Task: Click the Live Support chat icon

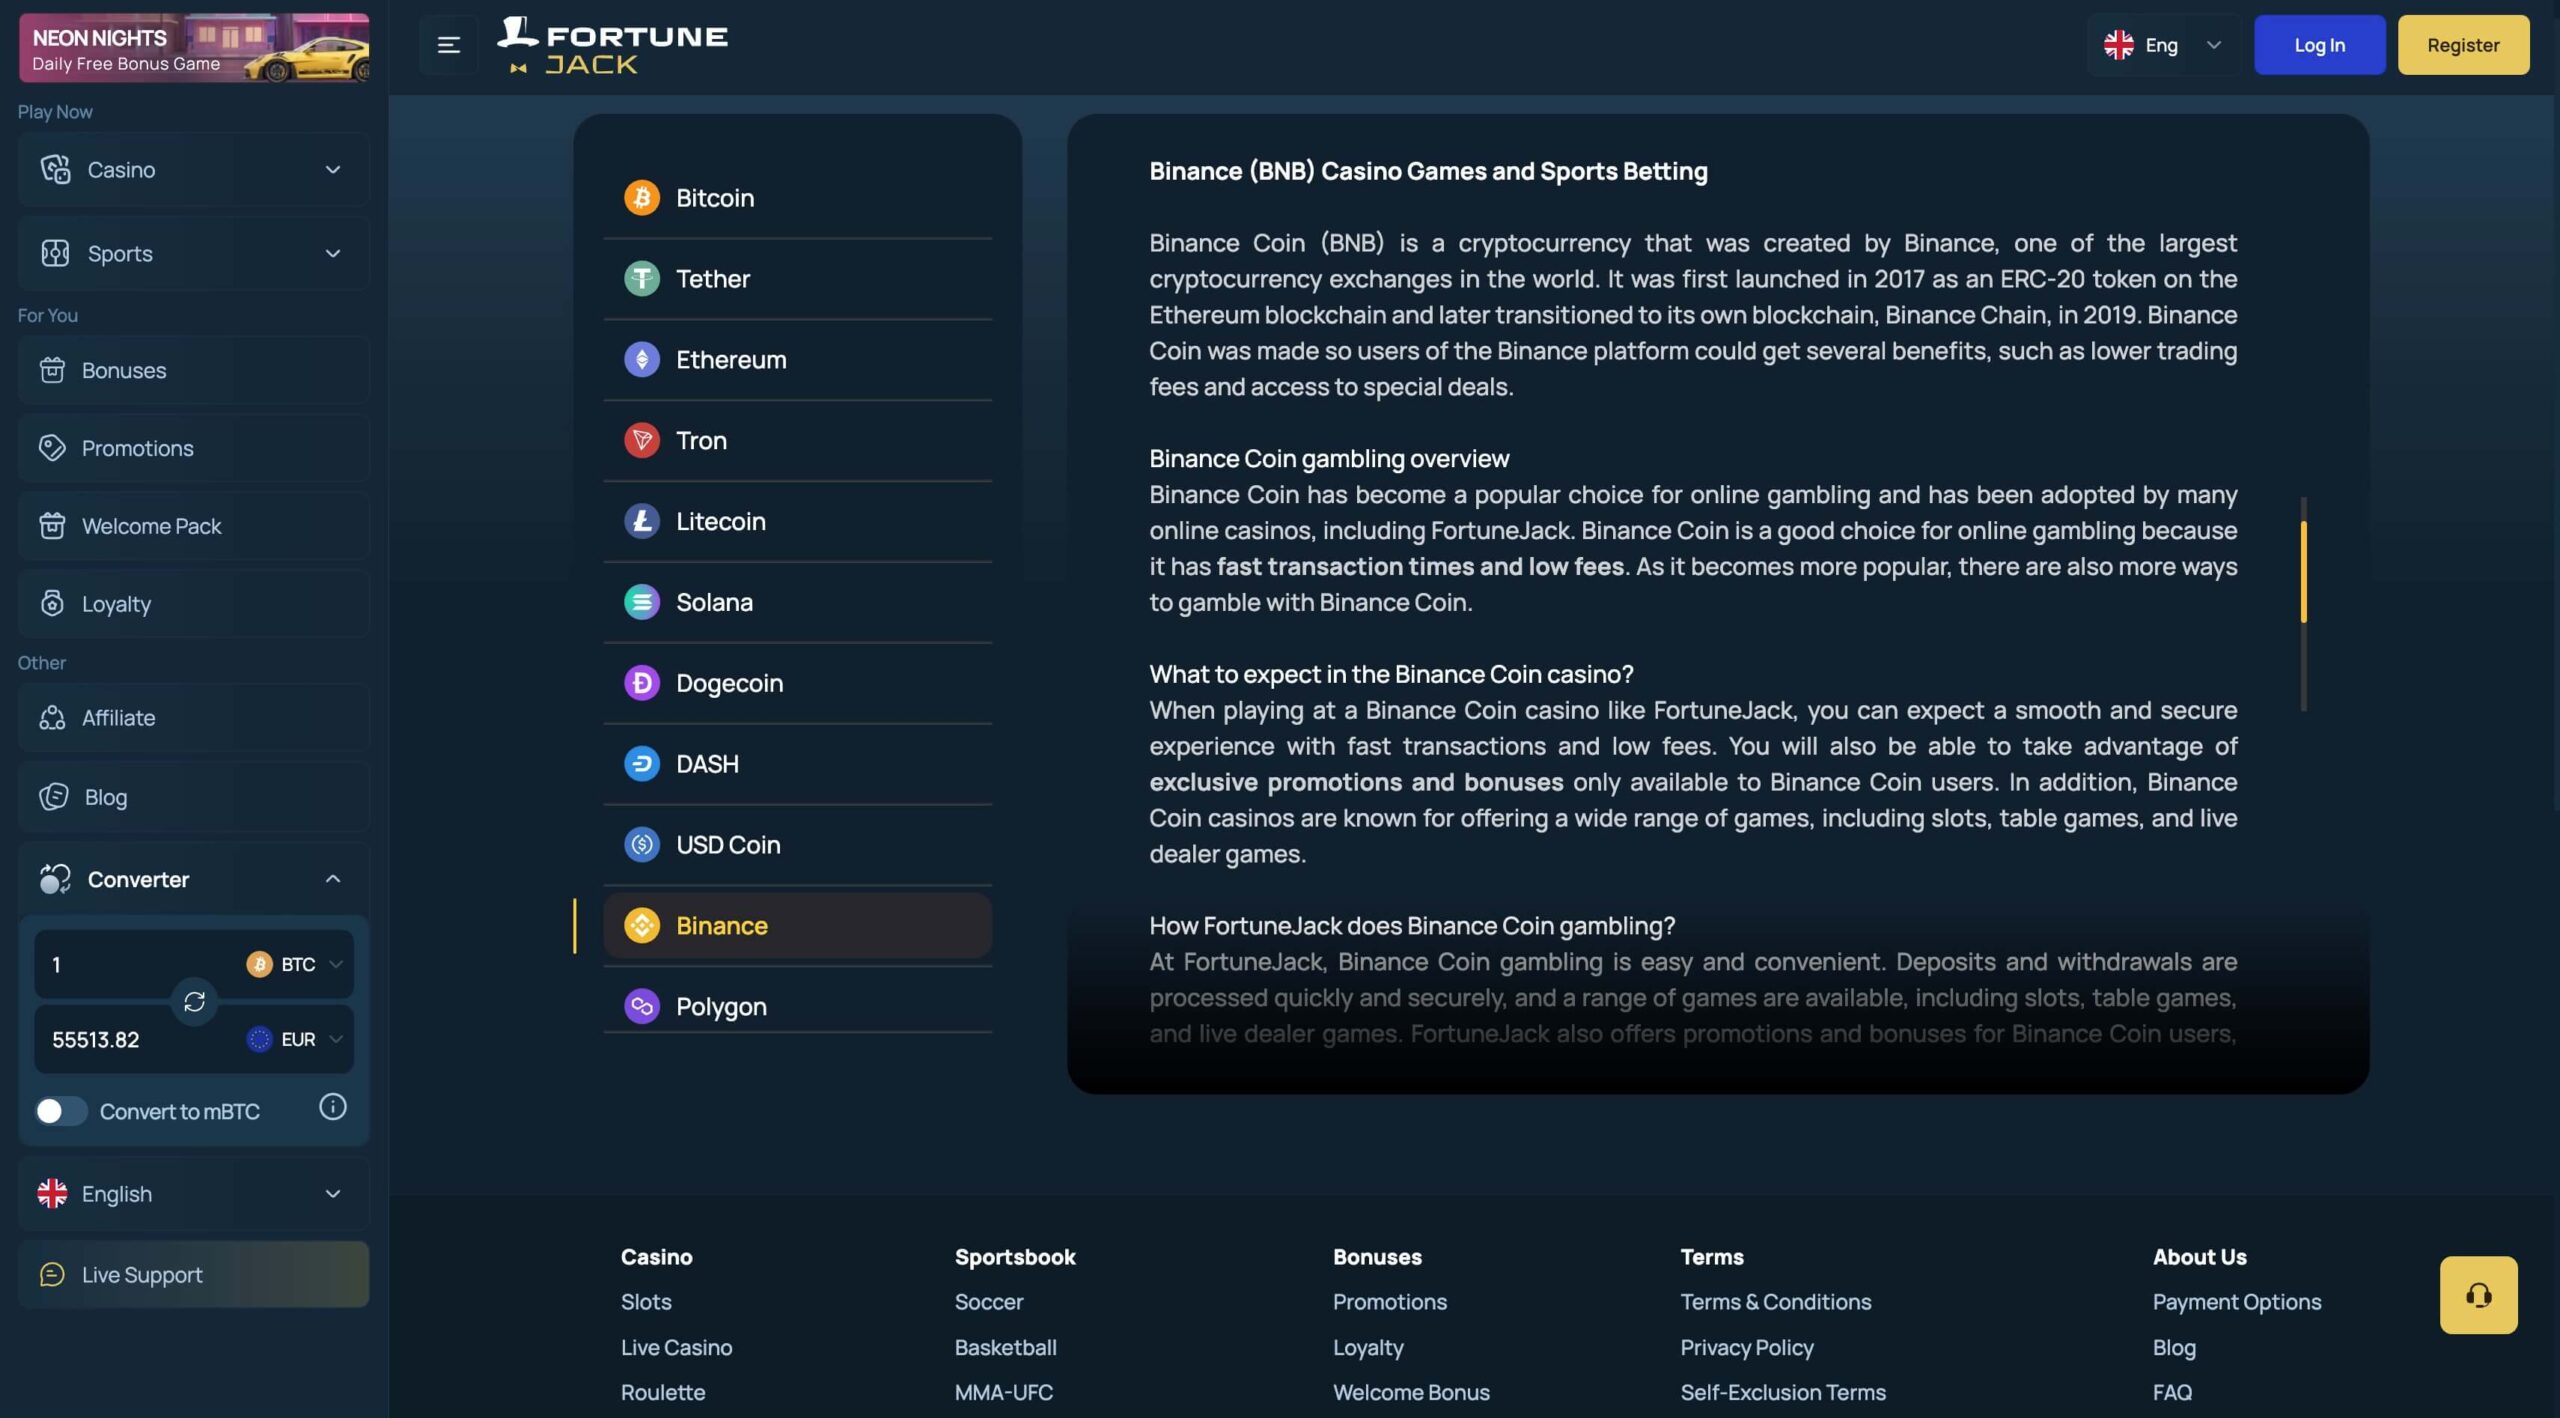Action: [52, 1275]
